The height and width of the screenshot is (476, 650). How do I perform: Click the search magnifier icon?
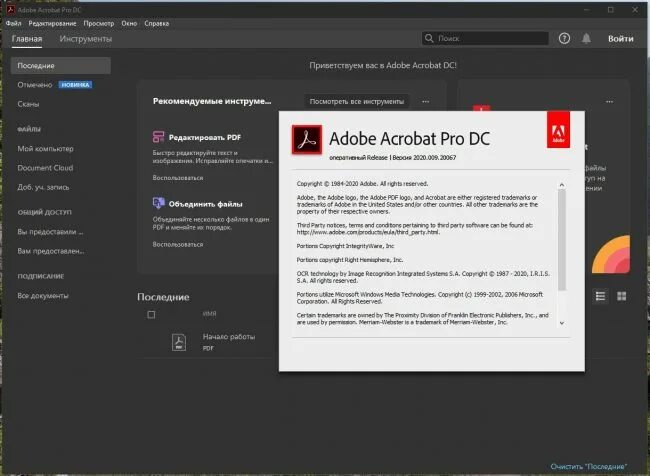click(429, 38)
